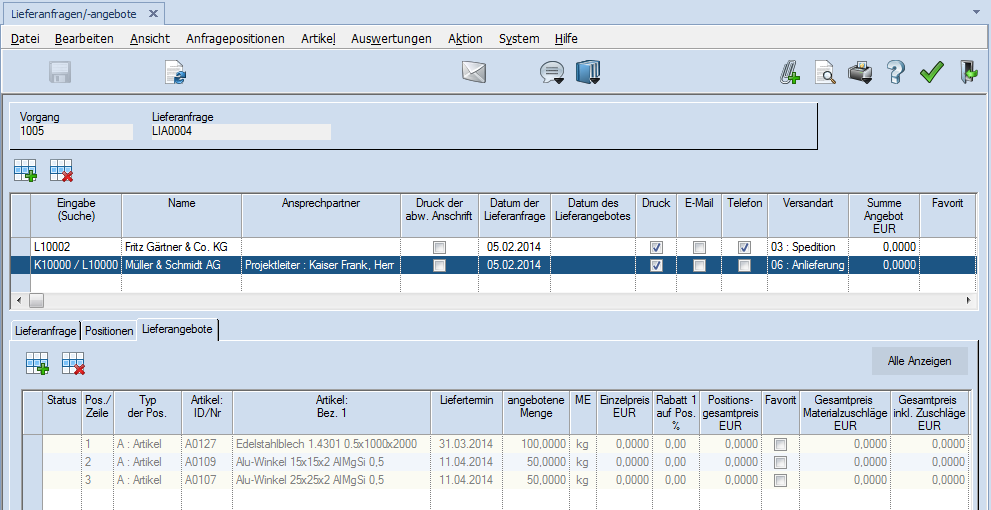The image size is (991, 510).
Task: Select the Fritz Gärtner & Co. KG row
Action: (175, 247)
